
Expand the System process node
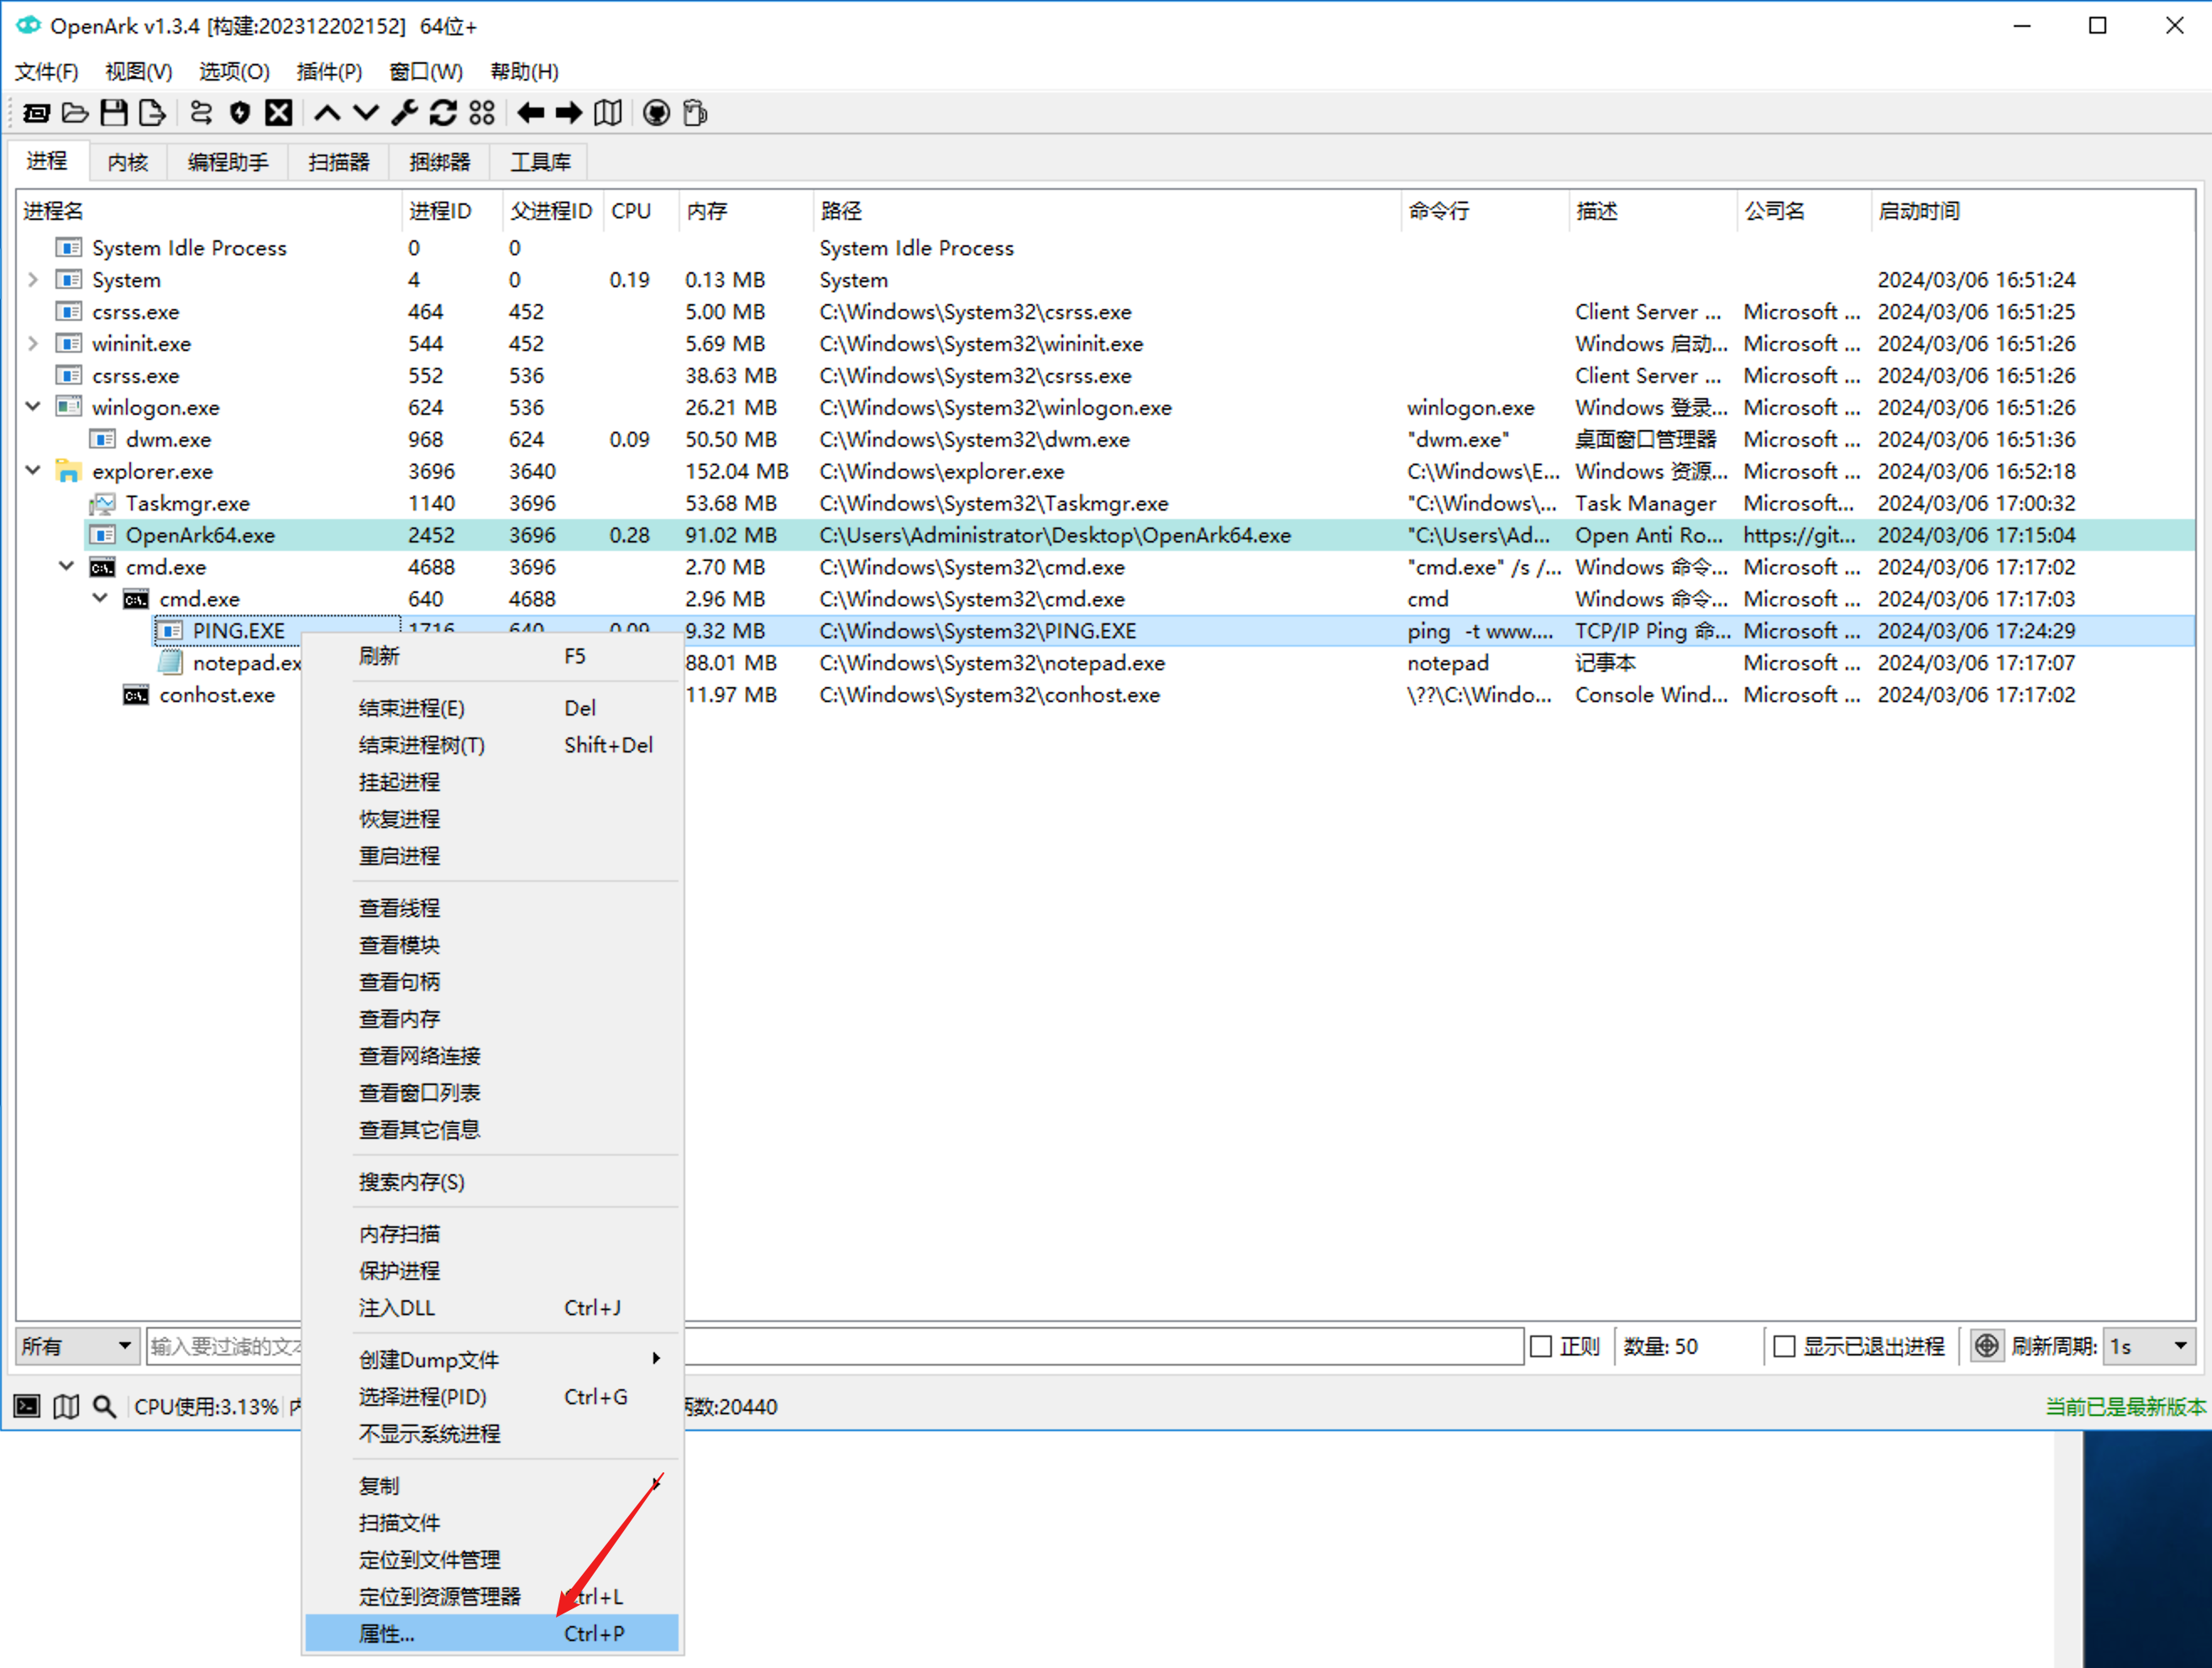pyautogui.click(x=33, y=280)
